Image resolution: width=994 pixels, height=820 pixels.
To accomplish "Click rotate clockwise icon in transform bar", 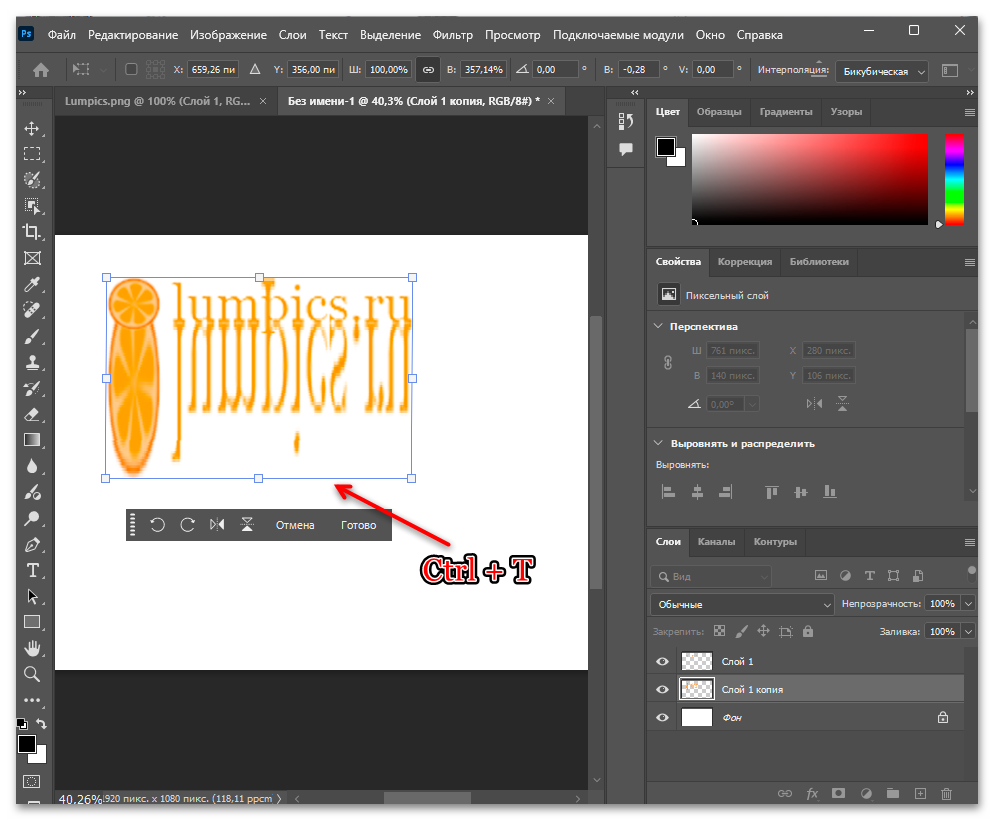I will (187, 525).
